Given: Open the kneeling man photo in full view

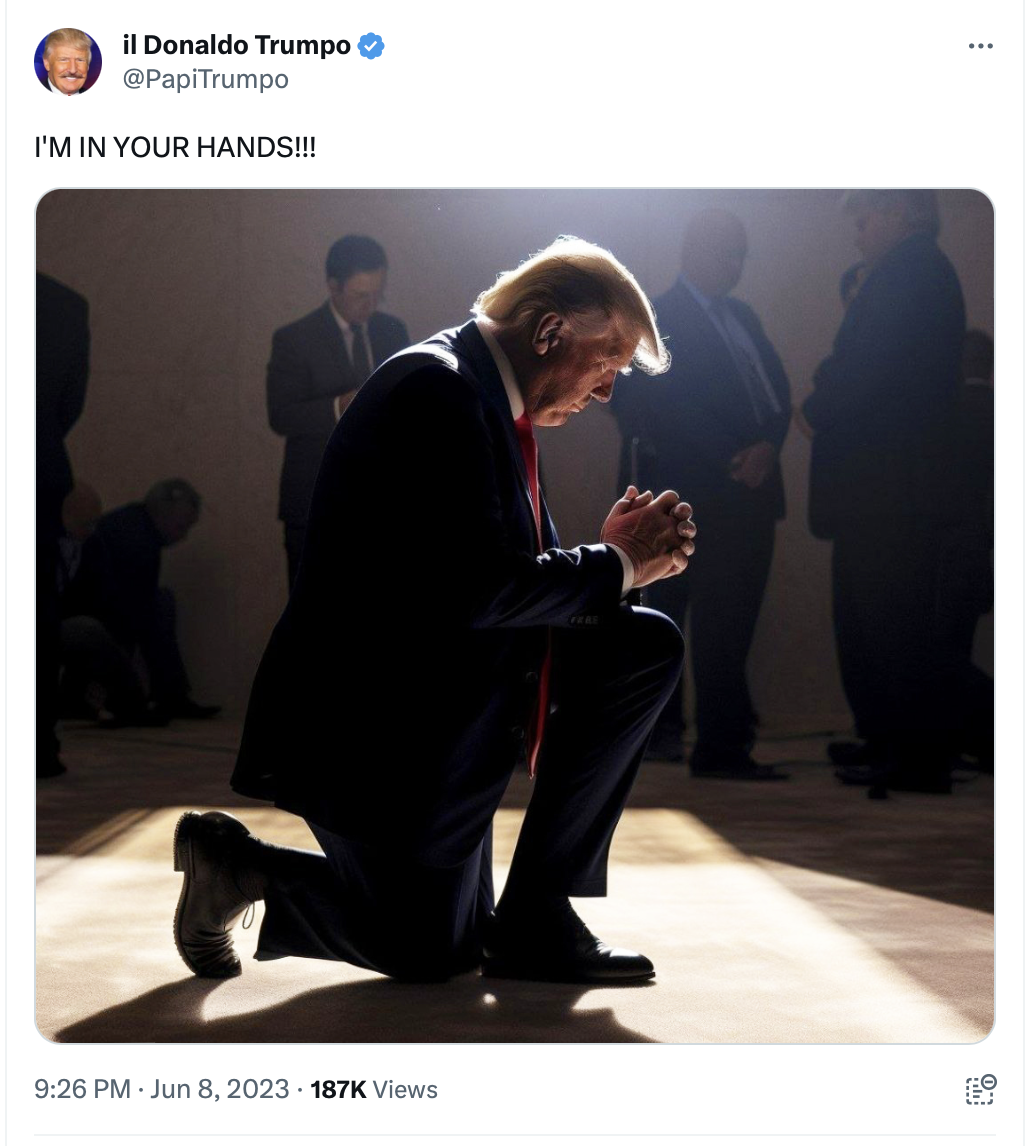Looking at the screenshot, I should [514, 615].
